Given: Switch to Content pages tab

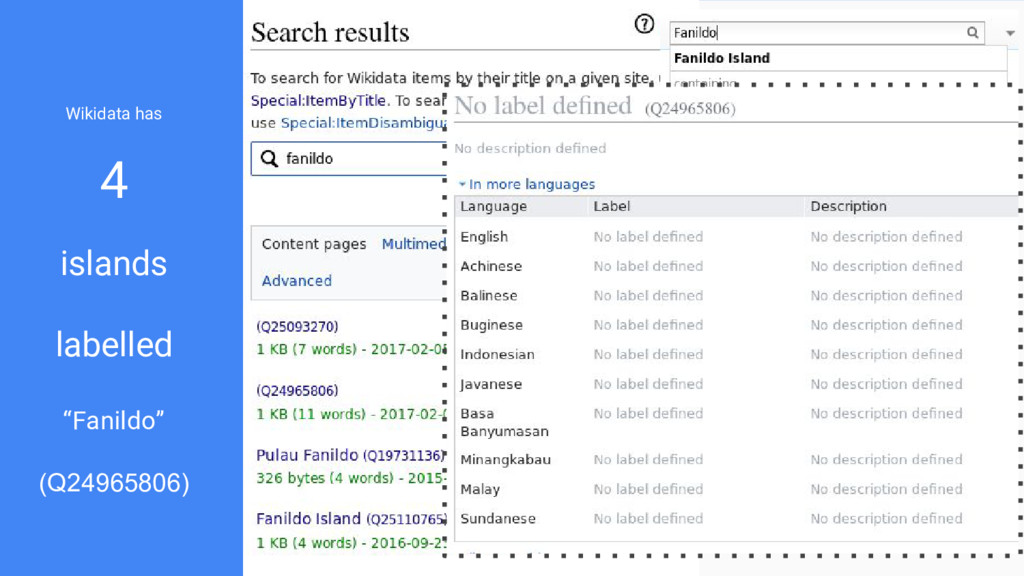Looking at the screenshot, I should (x=313, y=244).
